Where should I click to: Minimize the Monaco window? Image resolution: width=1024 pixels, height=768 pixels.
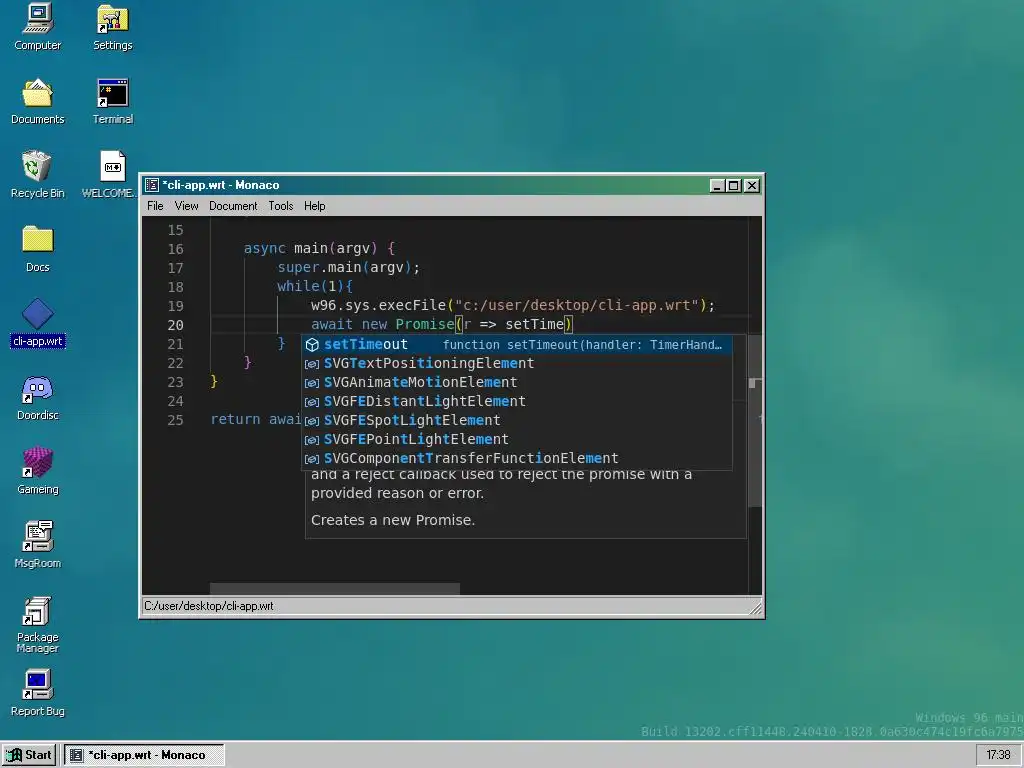coord(716,185)
